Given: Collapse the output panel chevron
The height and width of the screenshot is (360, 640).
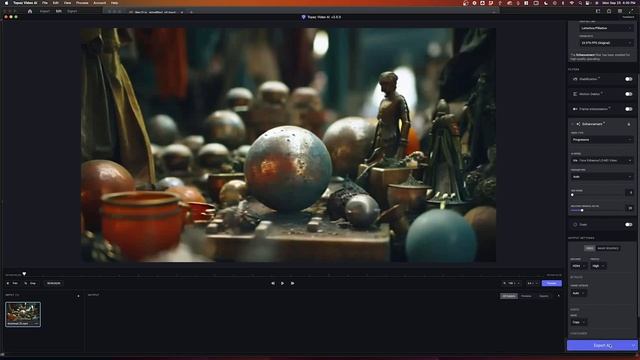Looking at the screenshot, I should click(558, 296).
